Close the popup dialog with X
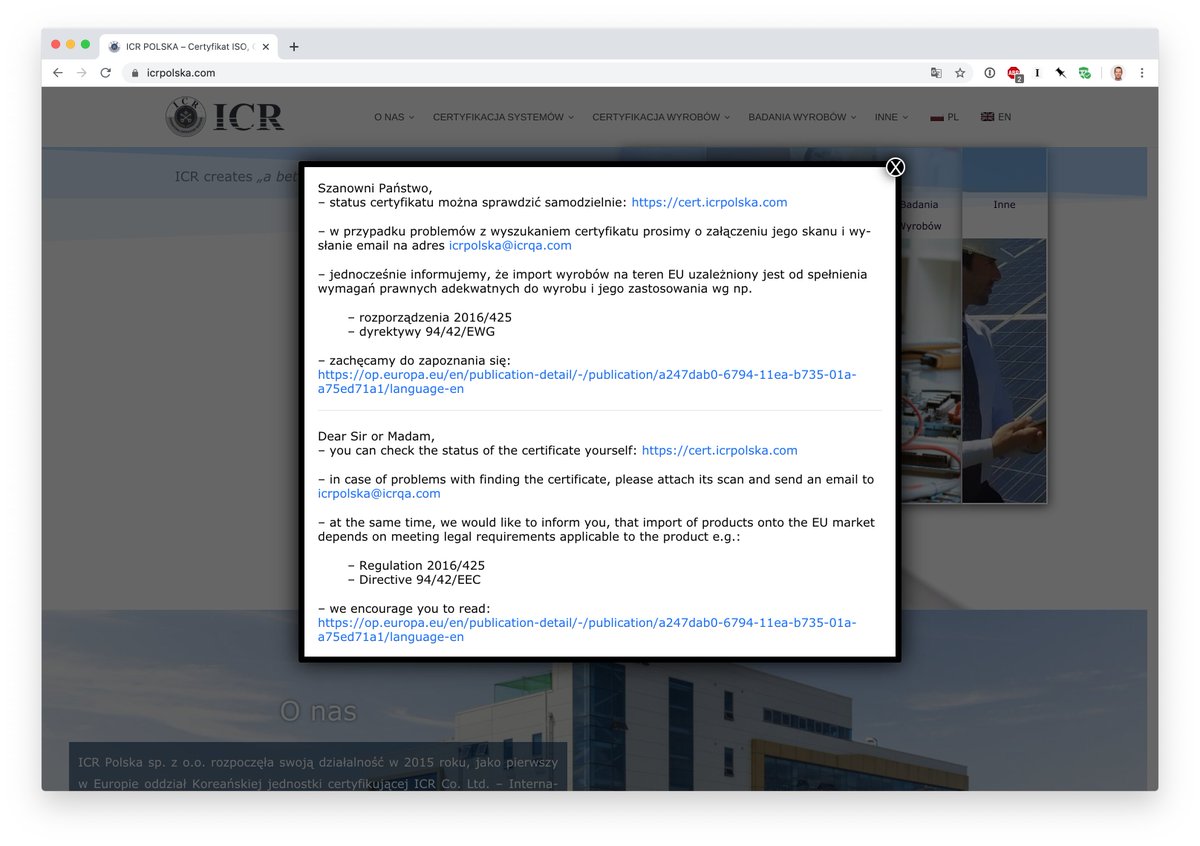 coord(896,167)
